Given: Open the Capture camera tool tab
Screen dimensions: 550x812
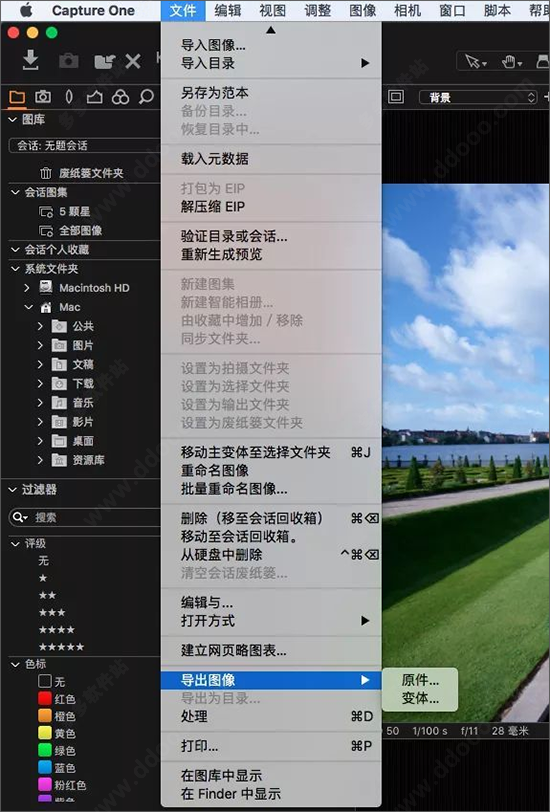Looking at the screenshot, I should point(43,97).
